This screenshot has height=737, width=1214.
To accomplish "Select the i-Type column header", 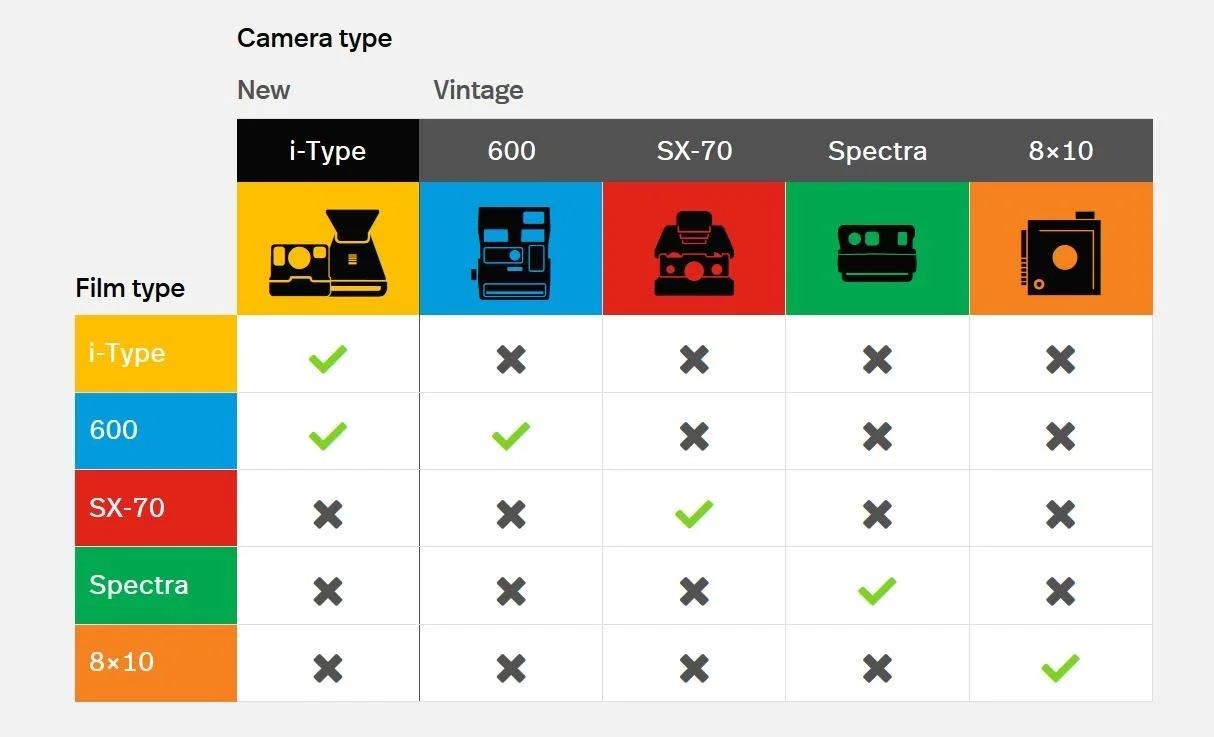I will [x=327, y=151].
